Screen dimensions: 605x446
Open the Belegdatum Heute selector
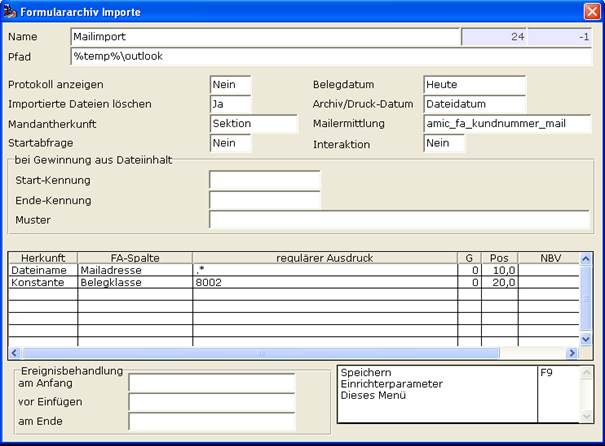pos(475,84)
